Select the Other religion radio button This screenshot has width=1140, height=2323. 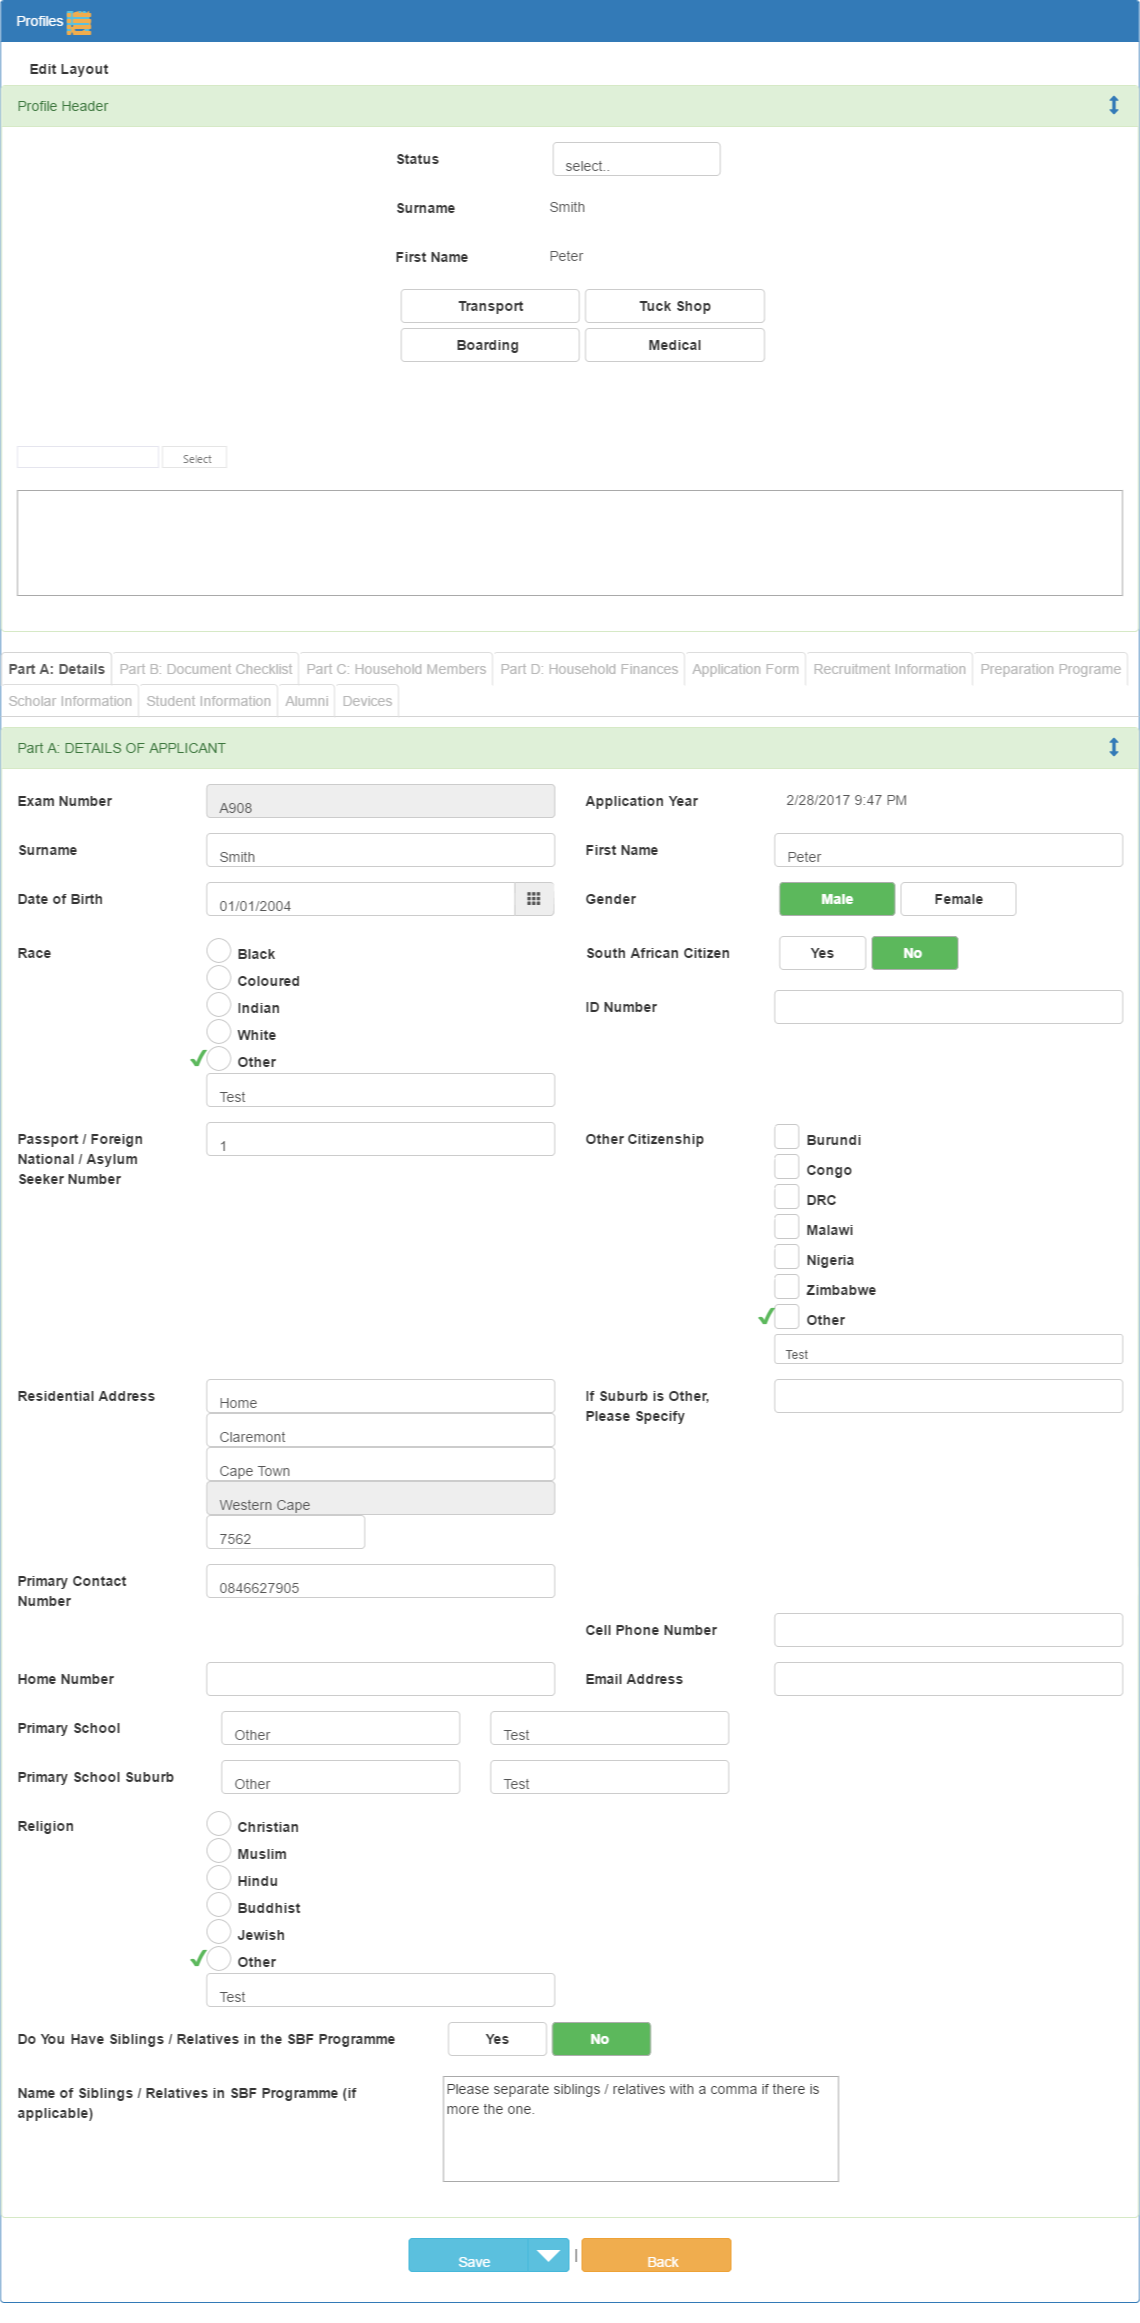(219, 1959)
